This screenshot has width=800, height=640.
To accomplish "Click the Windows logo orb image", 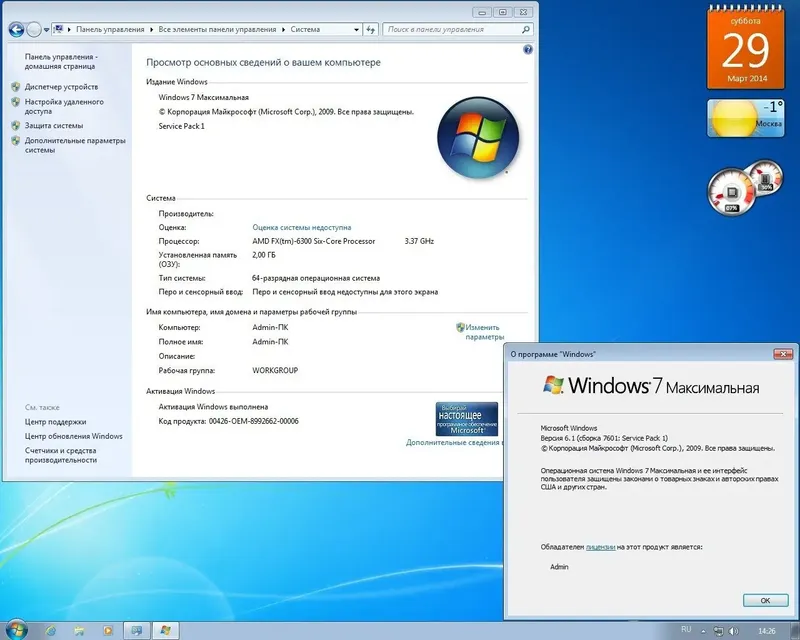I will click(478, 138).
